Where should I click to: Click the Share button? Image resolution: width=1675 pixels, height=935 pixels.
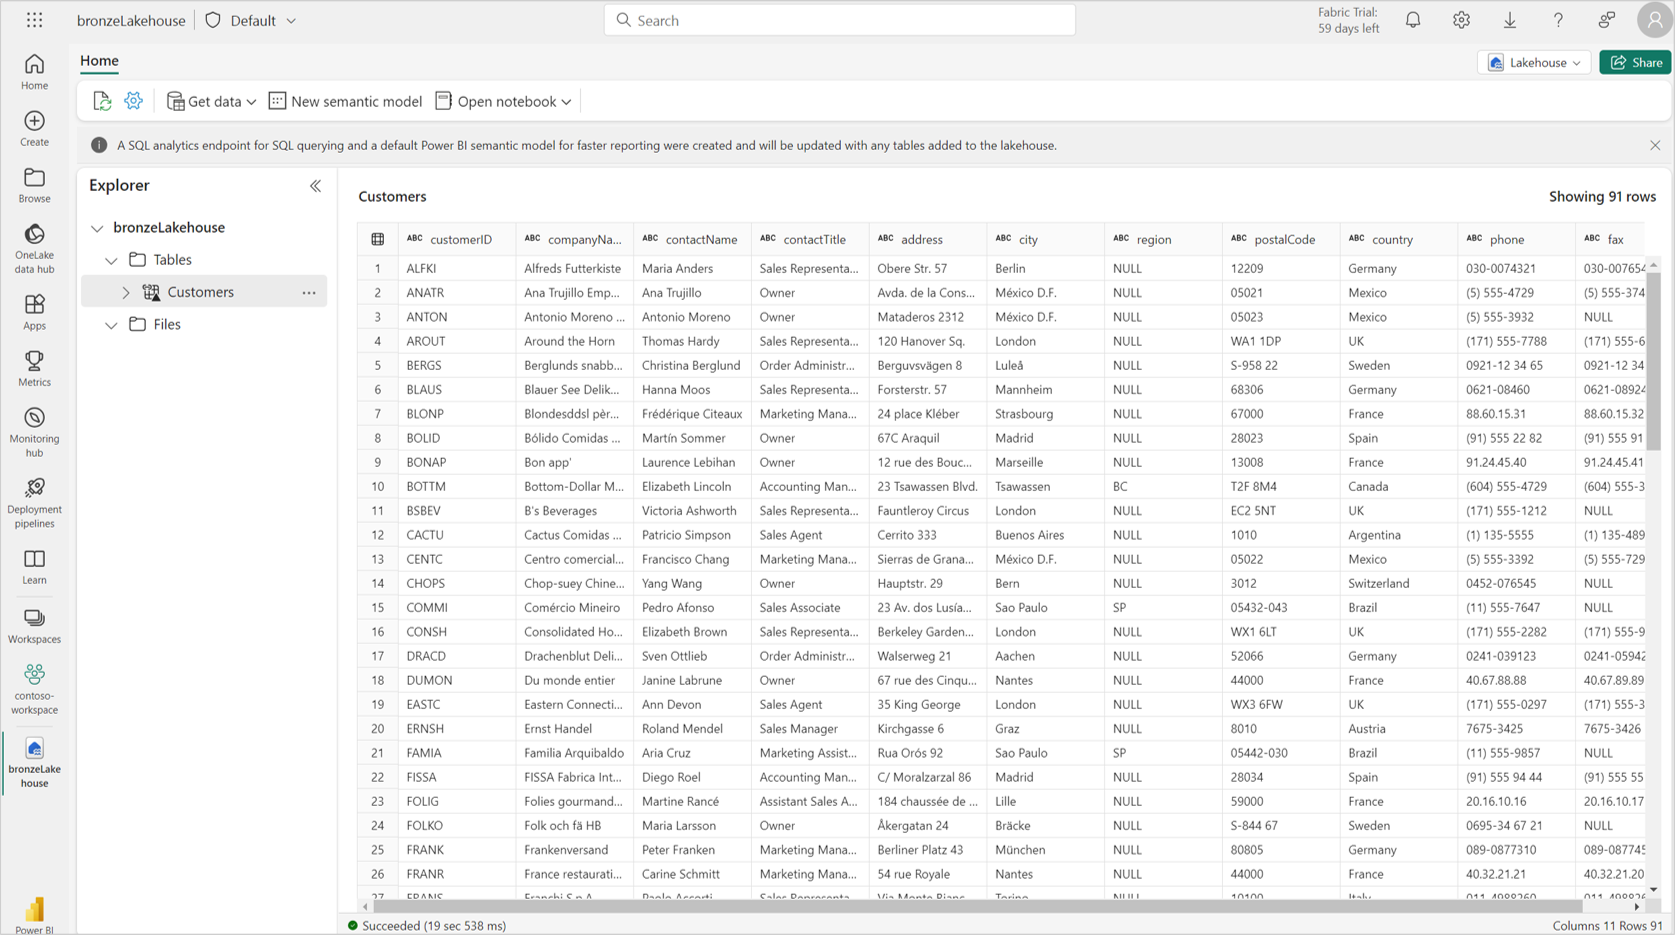[x=1636, y=62]
